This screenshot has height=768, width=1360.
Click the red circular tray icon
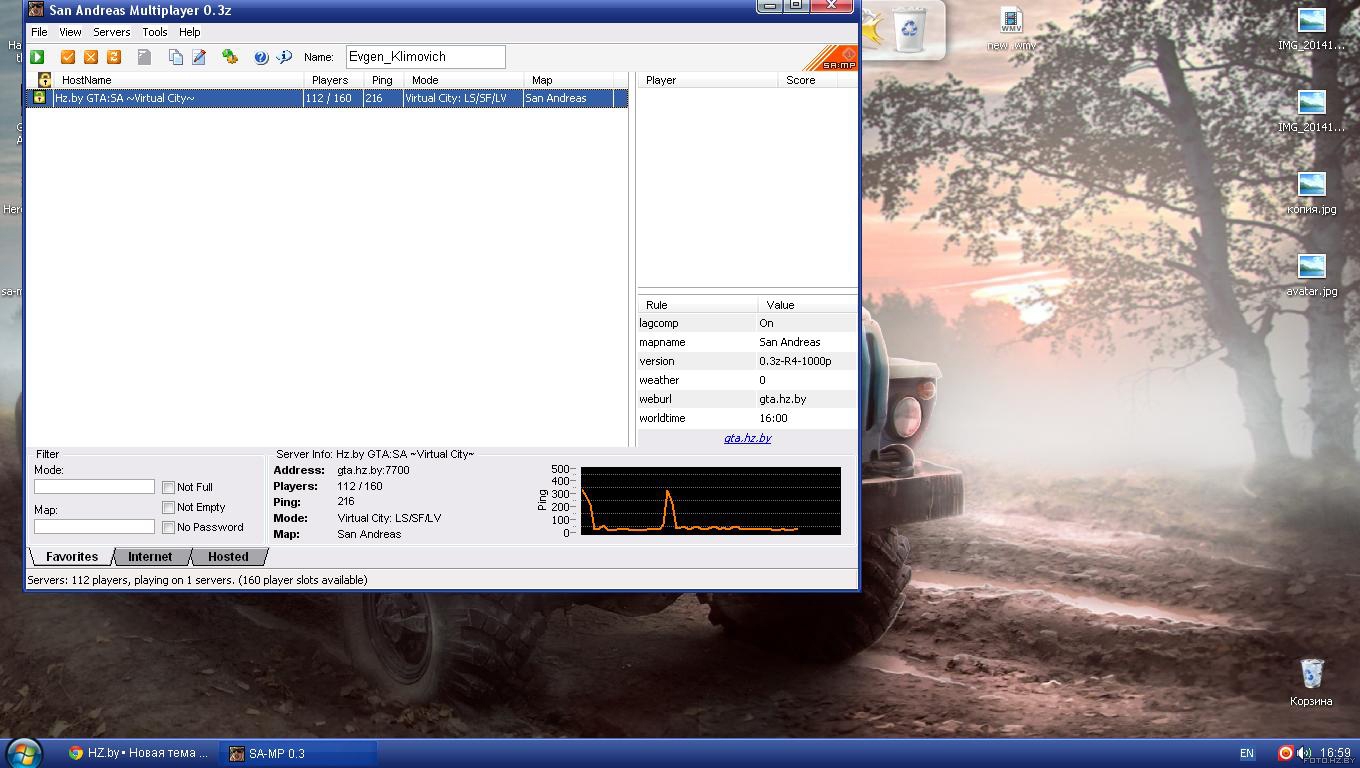pyautogui.click(x=1285, y=753)
